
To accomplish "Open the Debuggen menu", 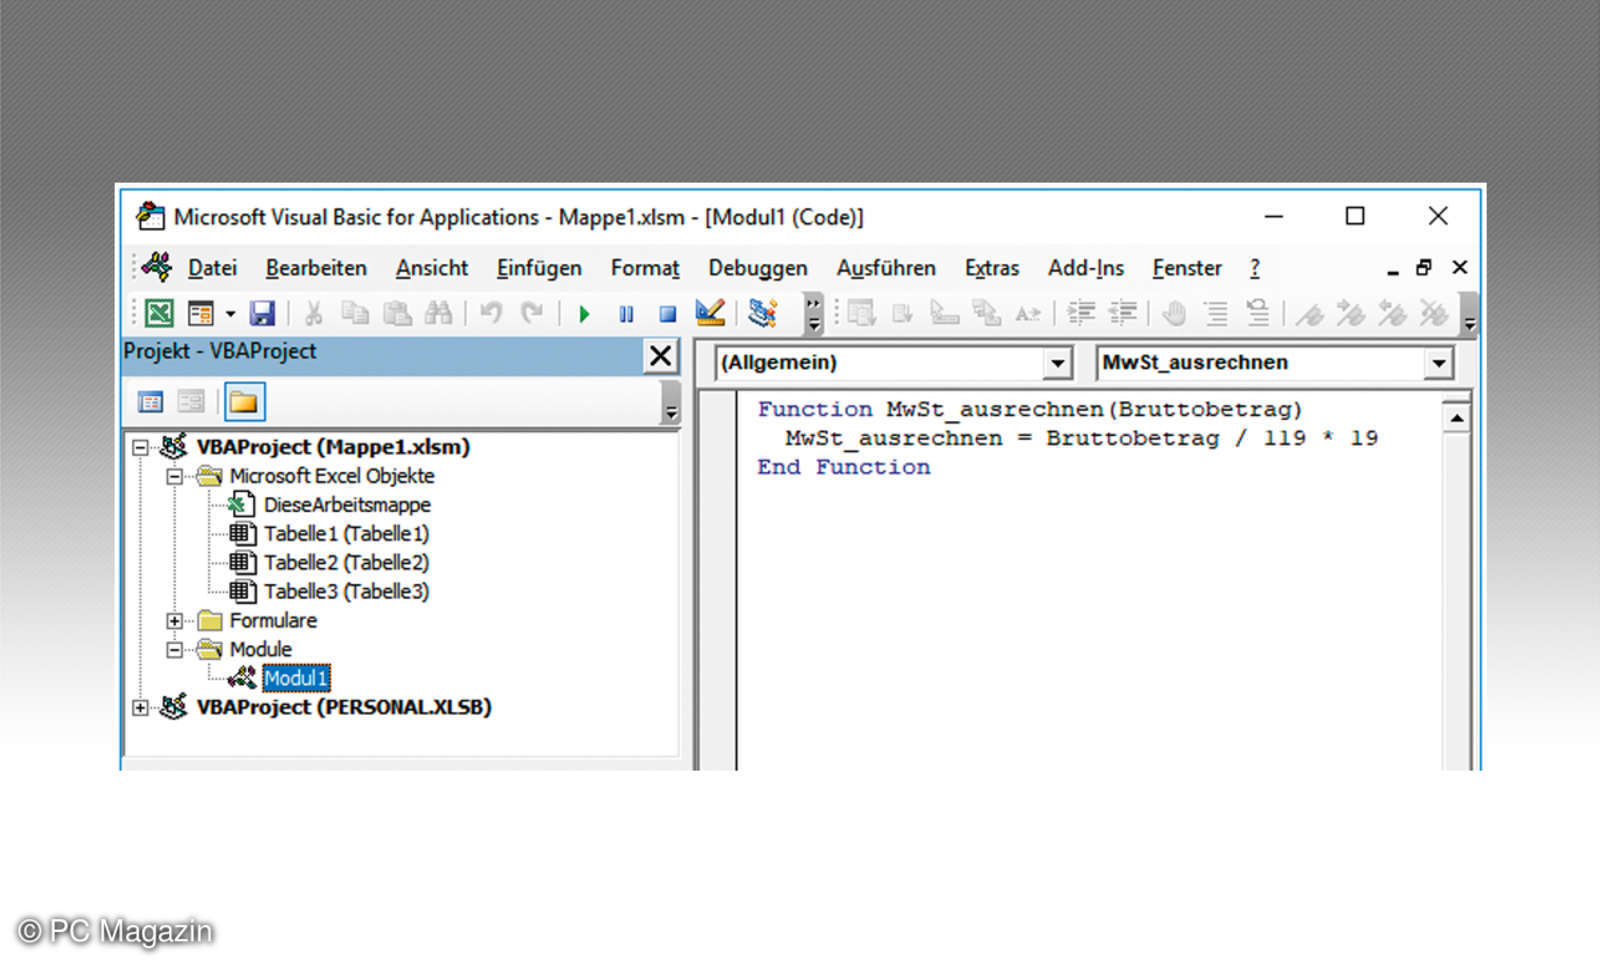I will [757, 268].
